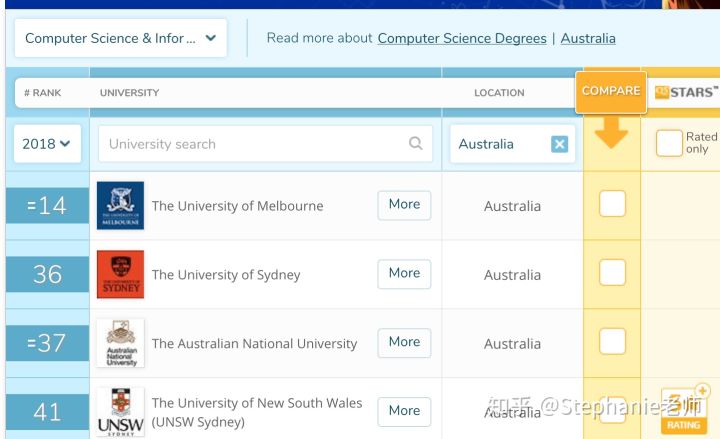720x439 pixels.
Task: Click More for UNSW Sydney
Action: tap(404, 411)
